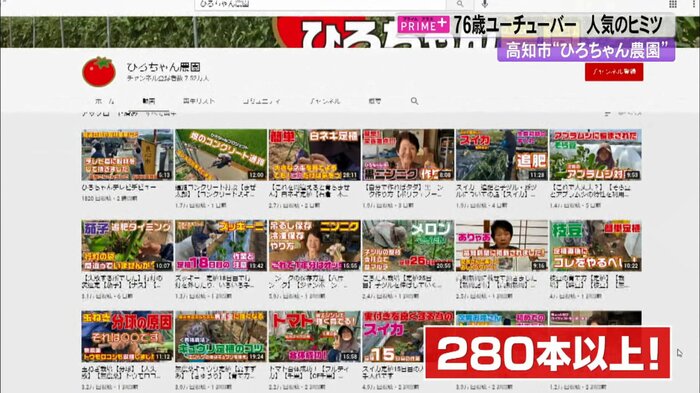Click the ひろちゃんテレビデビュー video title

(x=119, y=188)
